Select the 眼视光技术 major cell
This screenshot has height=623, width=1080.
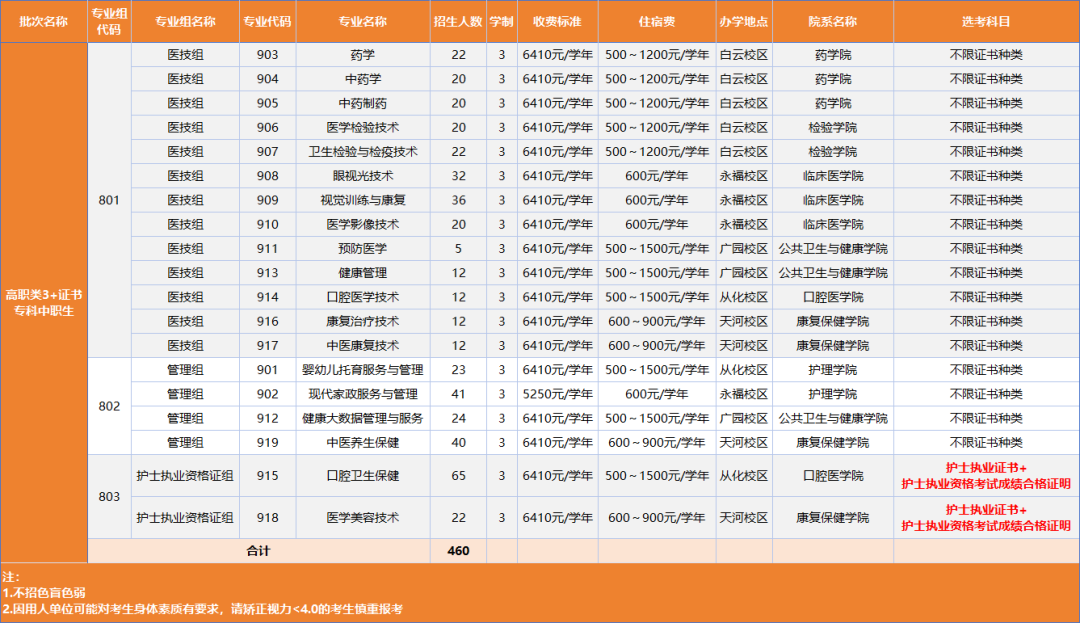pyautogui.click(x=362, y=176)
